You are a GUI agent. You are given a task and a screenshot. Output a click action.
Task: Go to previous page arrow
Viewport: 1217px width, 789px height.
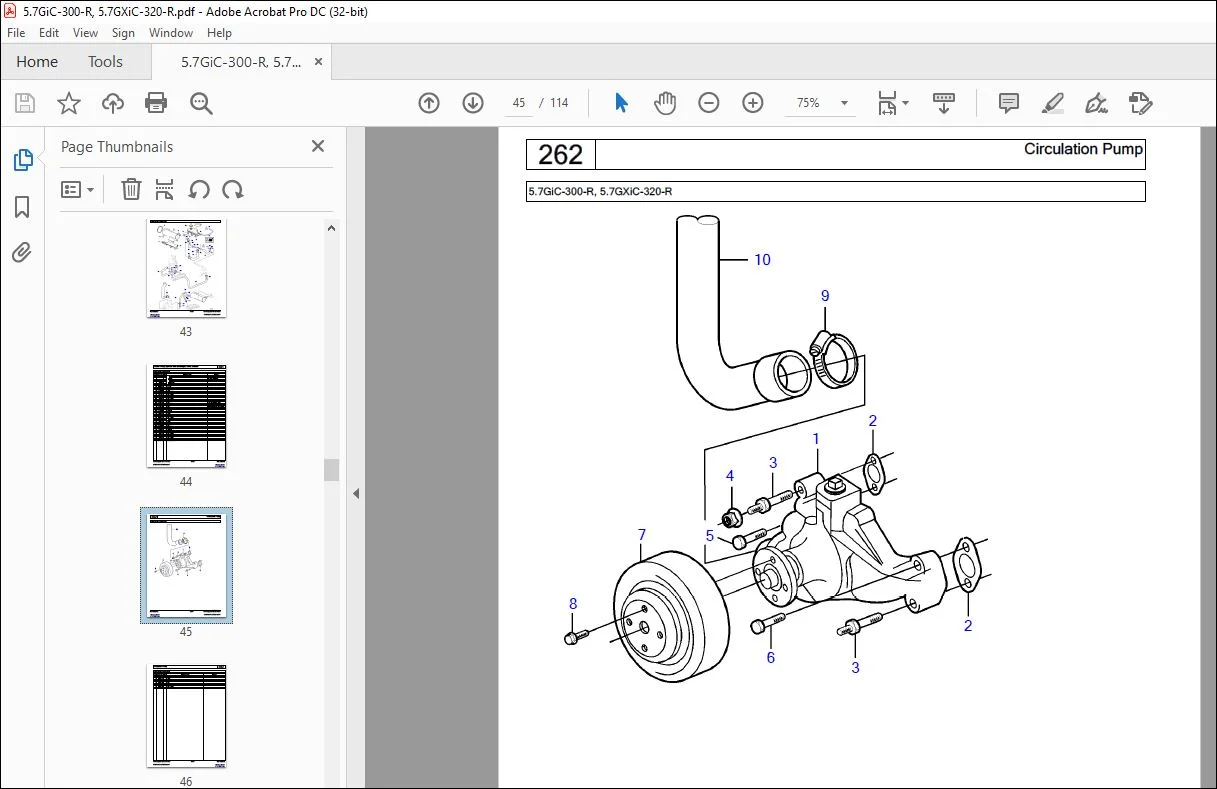coord(429,103)
